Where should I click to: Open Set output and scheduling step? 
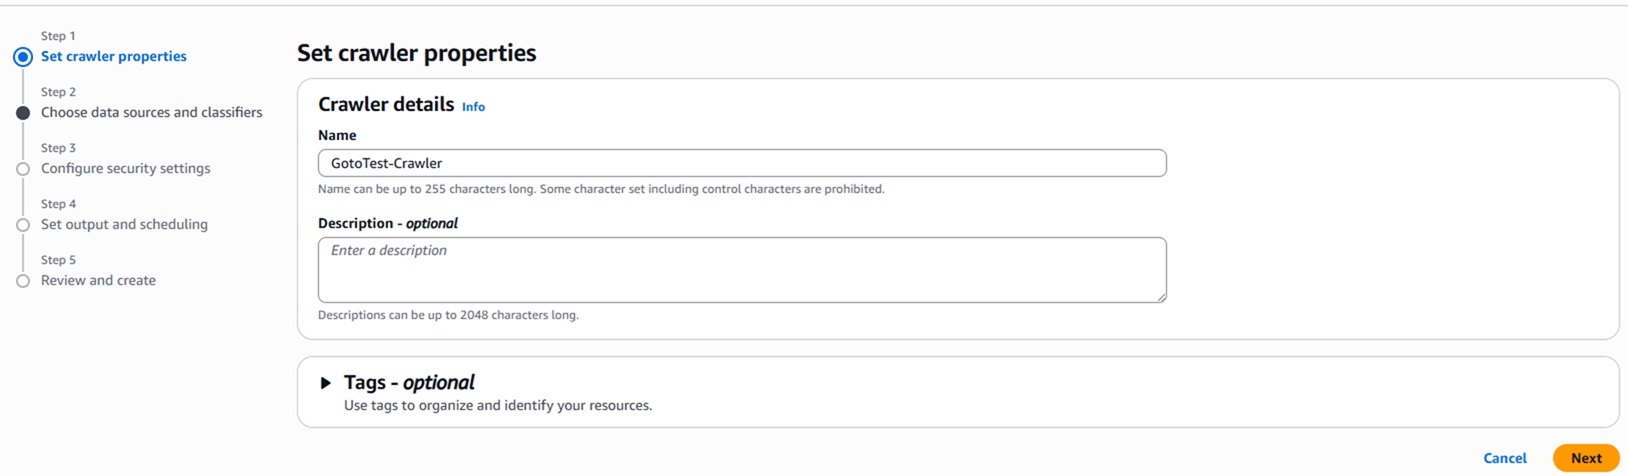125,225
